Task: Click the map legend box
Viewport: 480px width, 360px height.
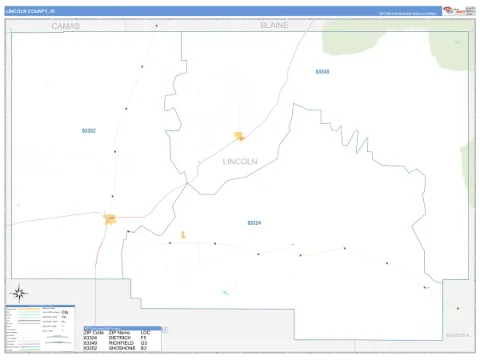Action: [x=40, y=328]
